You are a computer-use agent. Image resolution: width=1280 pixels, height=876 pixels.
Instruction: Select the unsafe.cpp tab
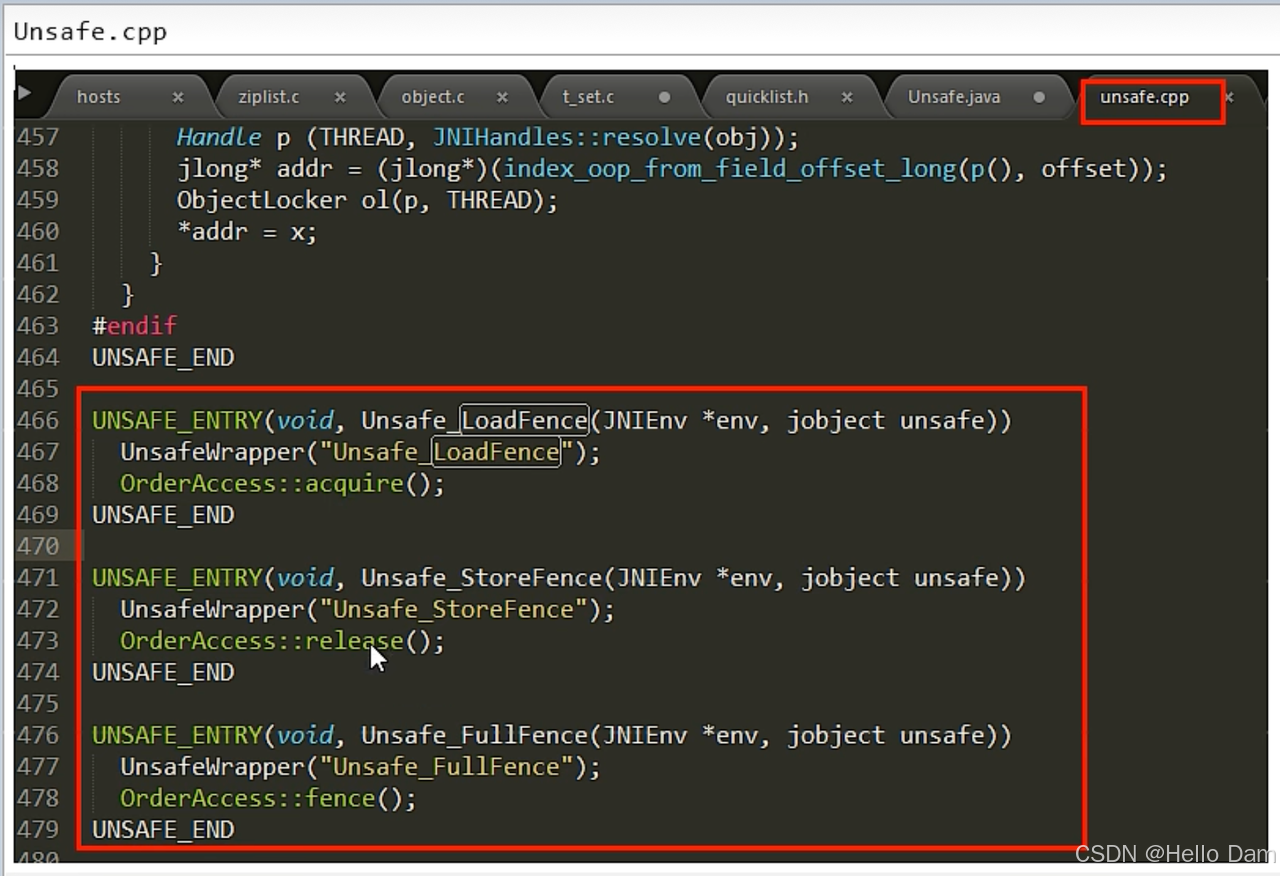[1144, 97]
